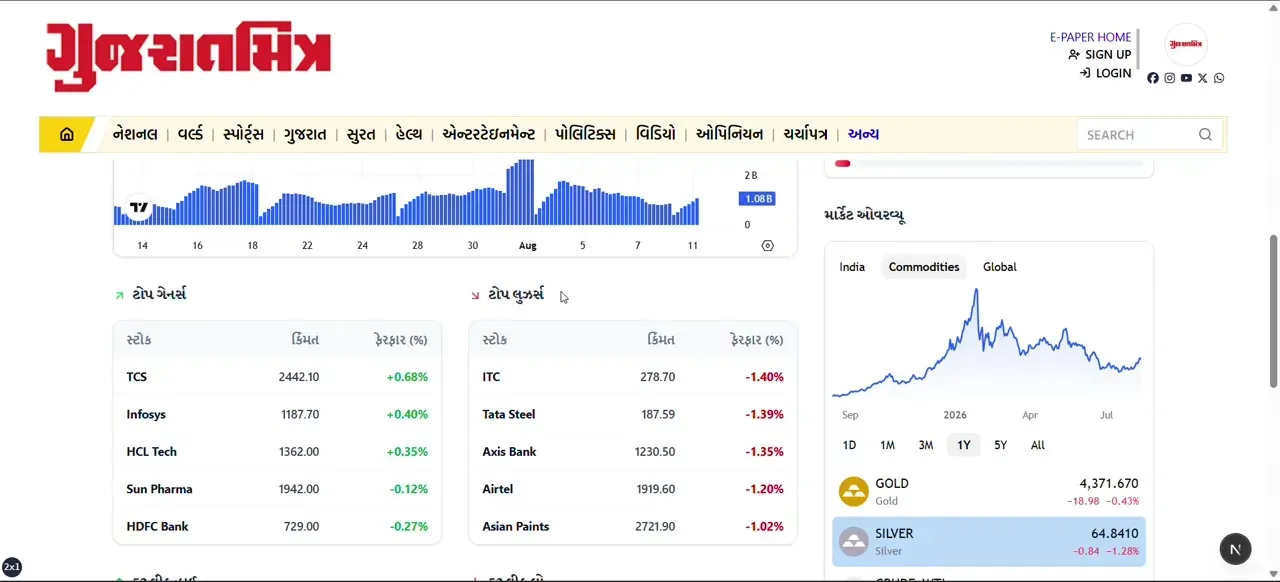Set the chart range to 1D
Image resolution: width=1280 pixels, height=582 pixels.
tap(849, 445)
